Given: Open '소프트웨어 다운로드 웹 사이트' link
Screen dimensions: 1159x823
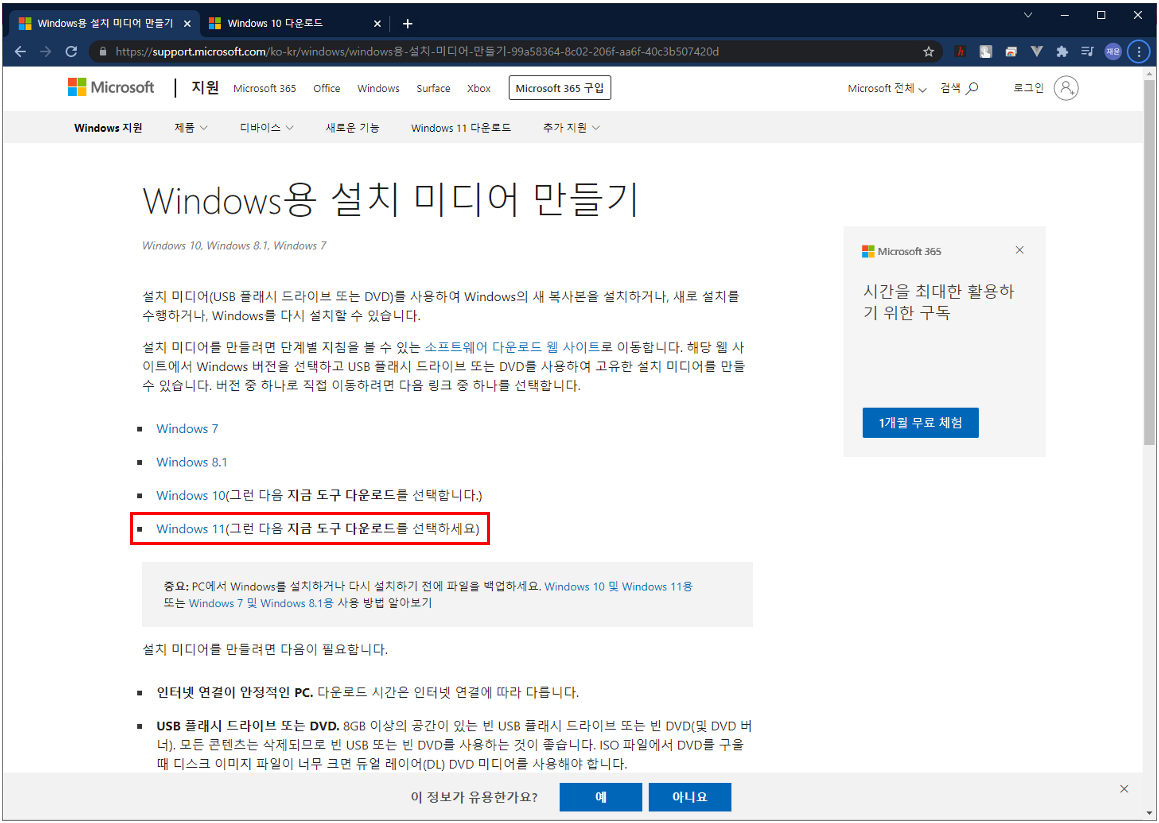Looking at the screenshot, I should coord(511,347).
